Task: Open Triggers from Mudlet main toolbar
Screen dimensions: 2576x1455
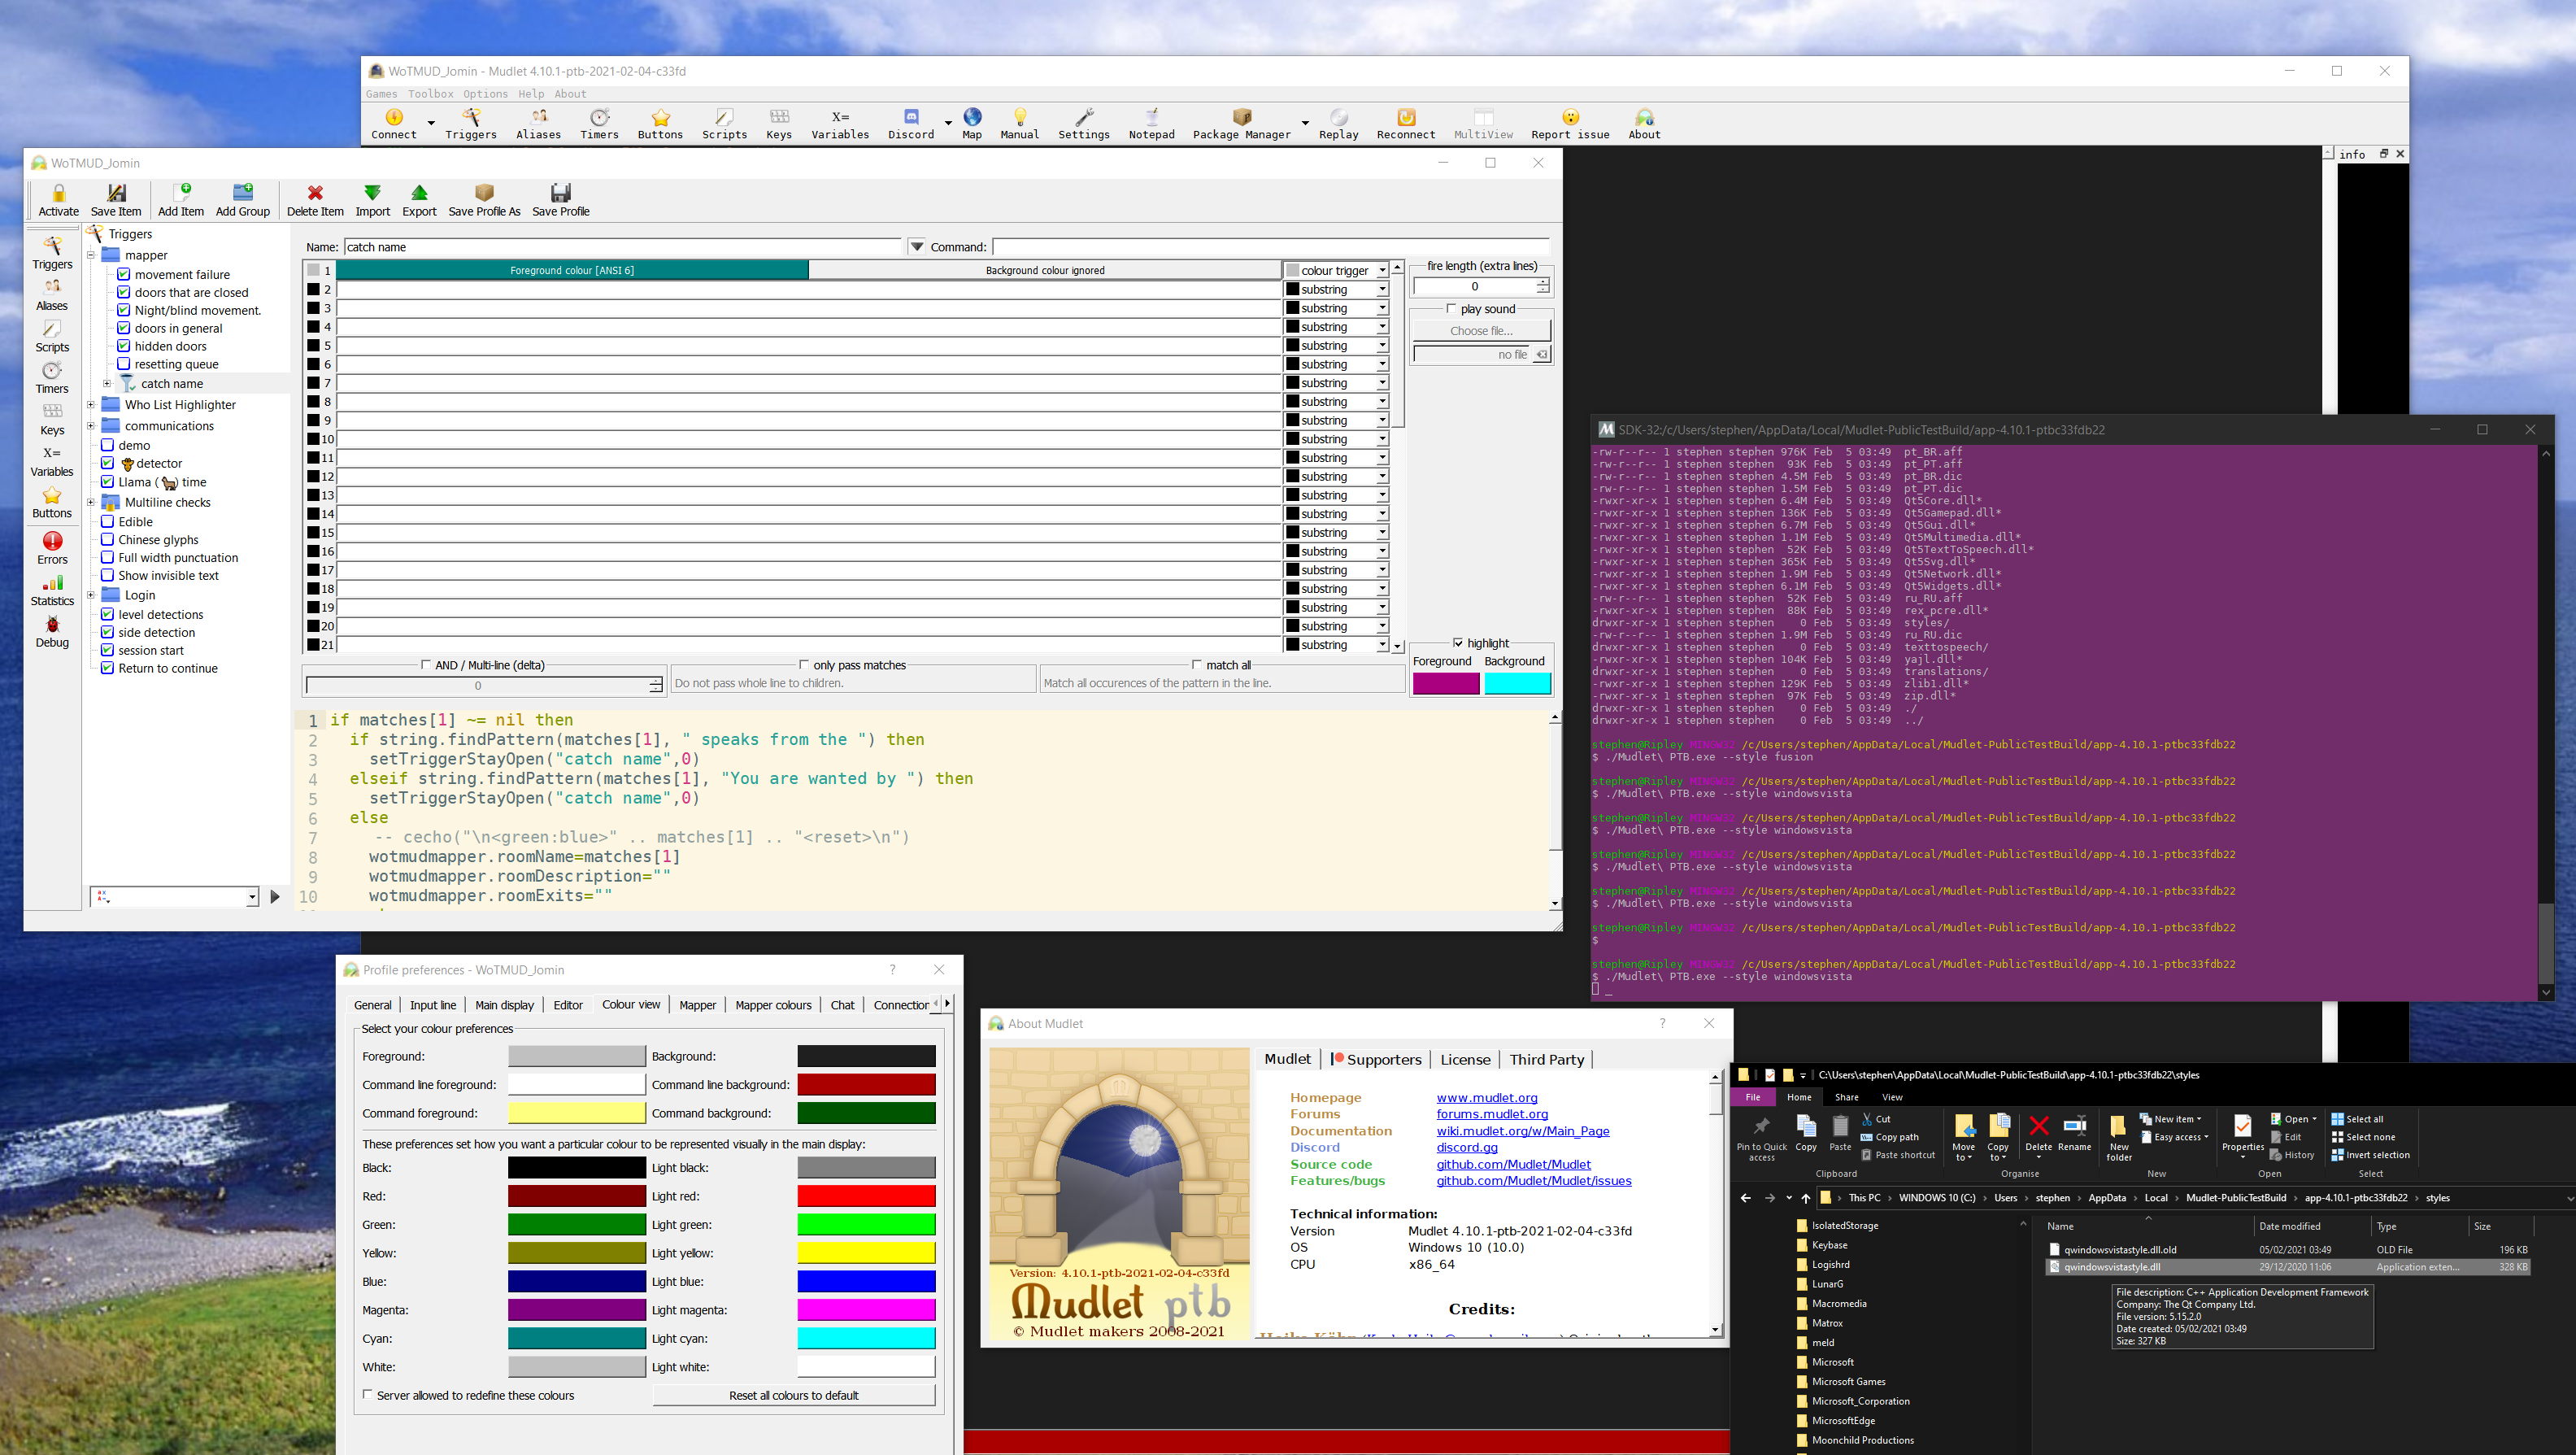Action: click(x=470, y=124)
